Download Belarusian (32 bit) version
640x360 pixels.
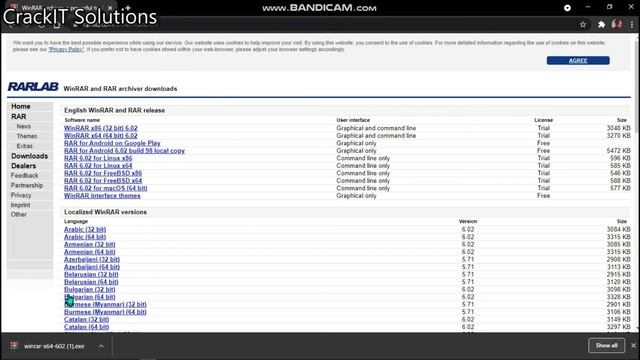pyautogui.click(x=91, y=274)
